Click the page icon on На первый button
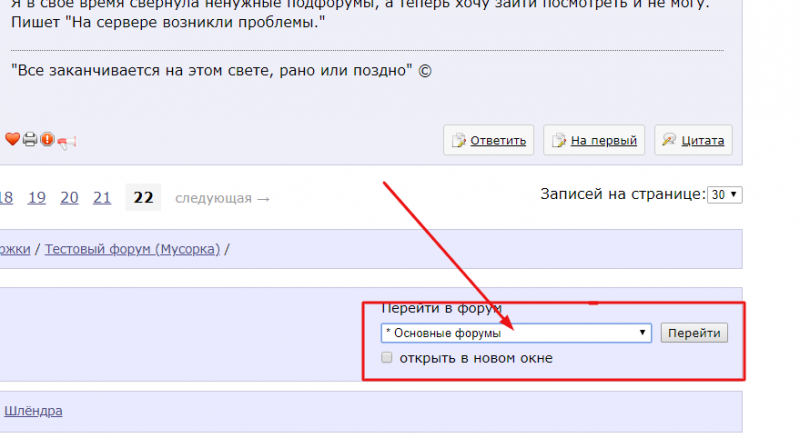This screenshot has height=438, width=800. 559,140
